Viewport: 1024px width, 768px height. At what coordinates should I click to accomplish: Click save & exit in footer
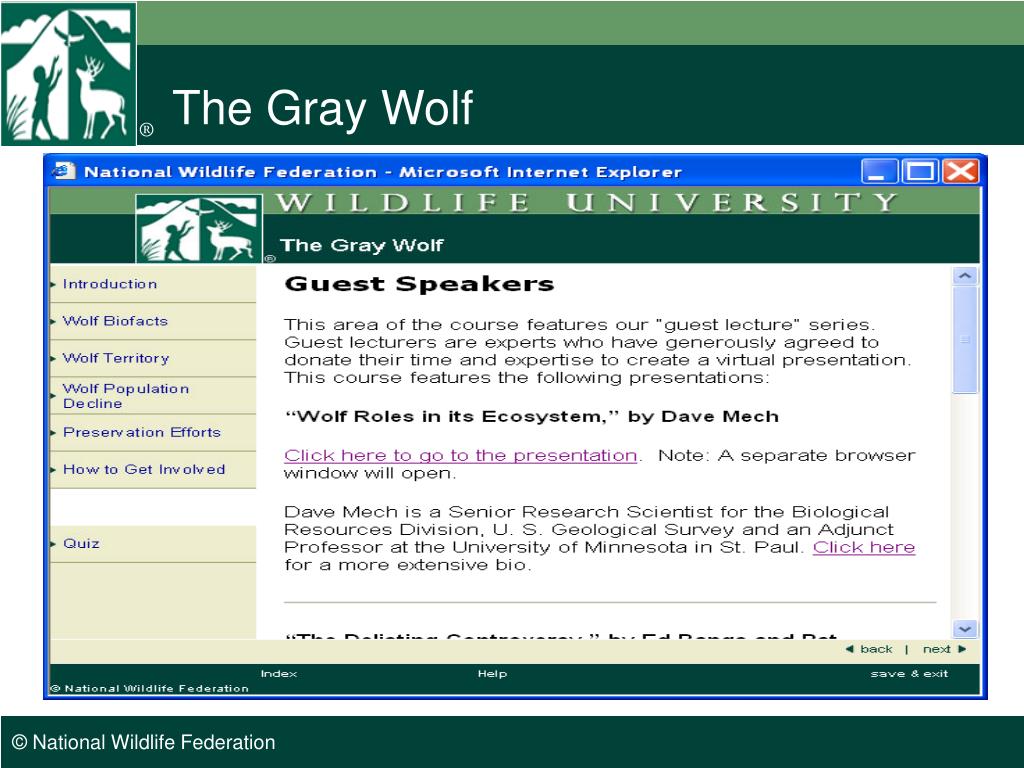[909, 674]
